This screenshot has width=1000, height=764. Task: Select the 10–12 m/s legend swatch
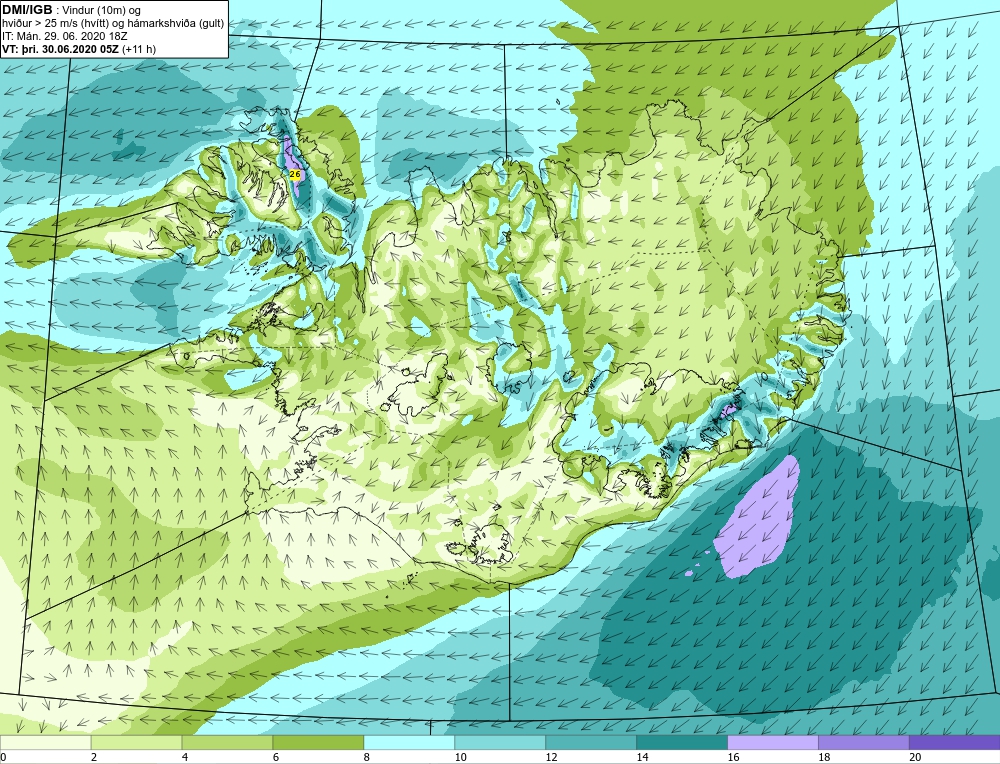click(500, 743)
